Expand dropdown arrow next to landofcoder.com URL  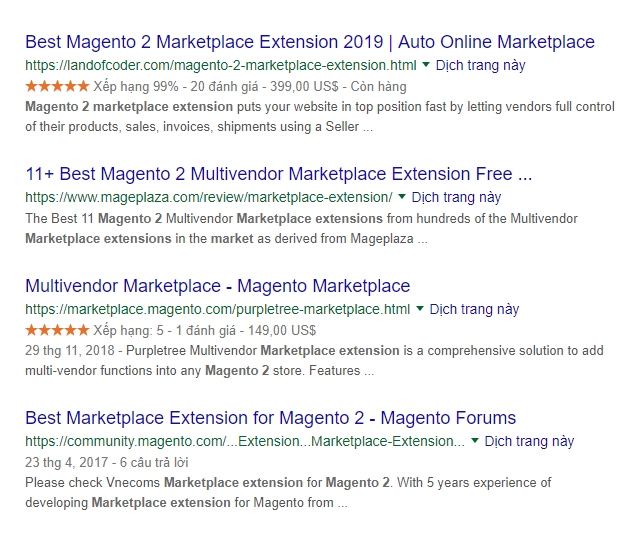(426, 65)
